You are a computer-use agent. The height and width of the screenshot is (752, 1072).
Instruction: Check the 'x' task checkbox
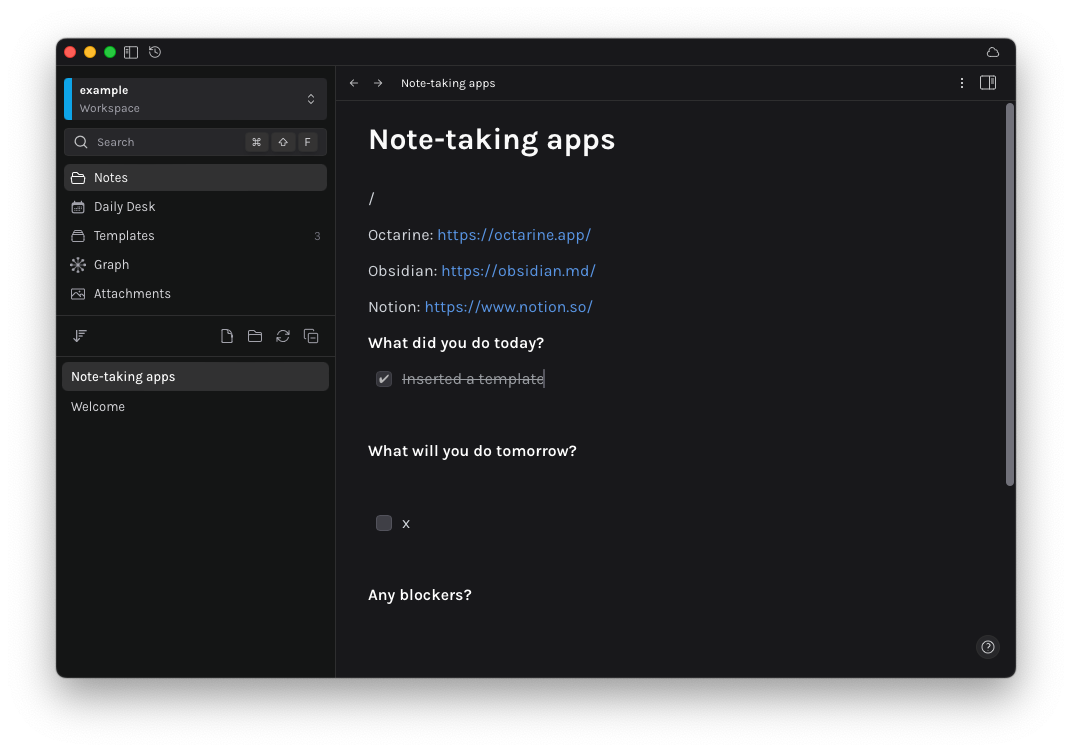384,523
